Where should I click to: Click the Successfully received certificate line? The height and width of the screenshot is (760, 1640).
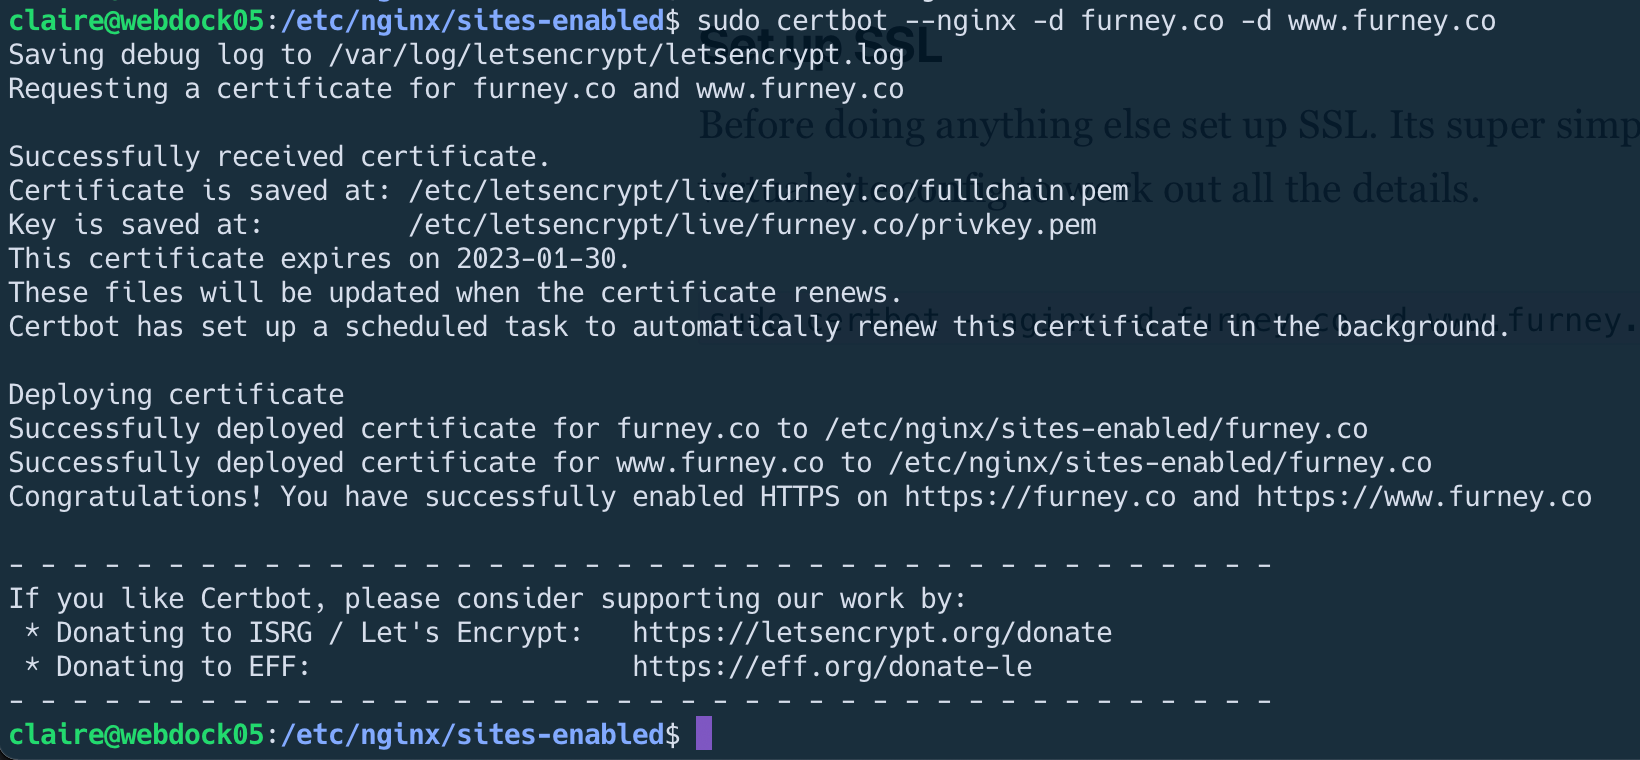click(x=279, y=157)
